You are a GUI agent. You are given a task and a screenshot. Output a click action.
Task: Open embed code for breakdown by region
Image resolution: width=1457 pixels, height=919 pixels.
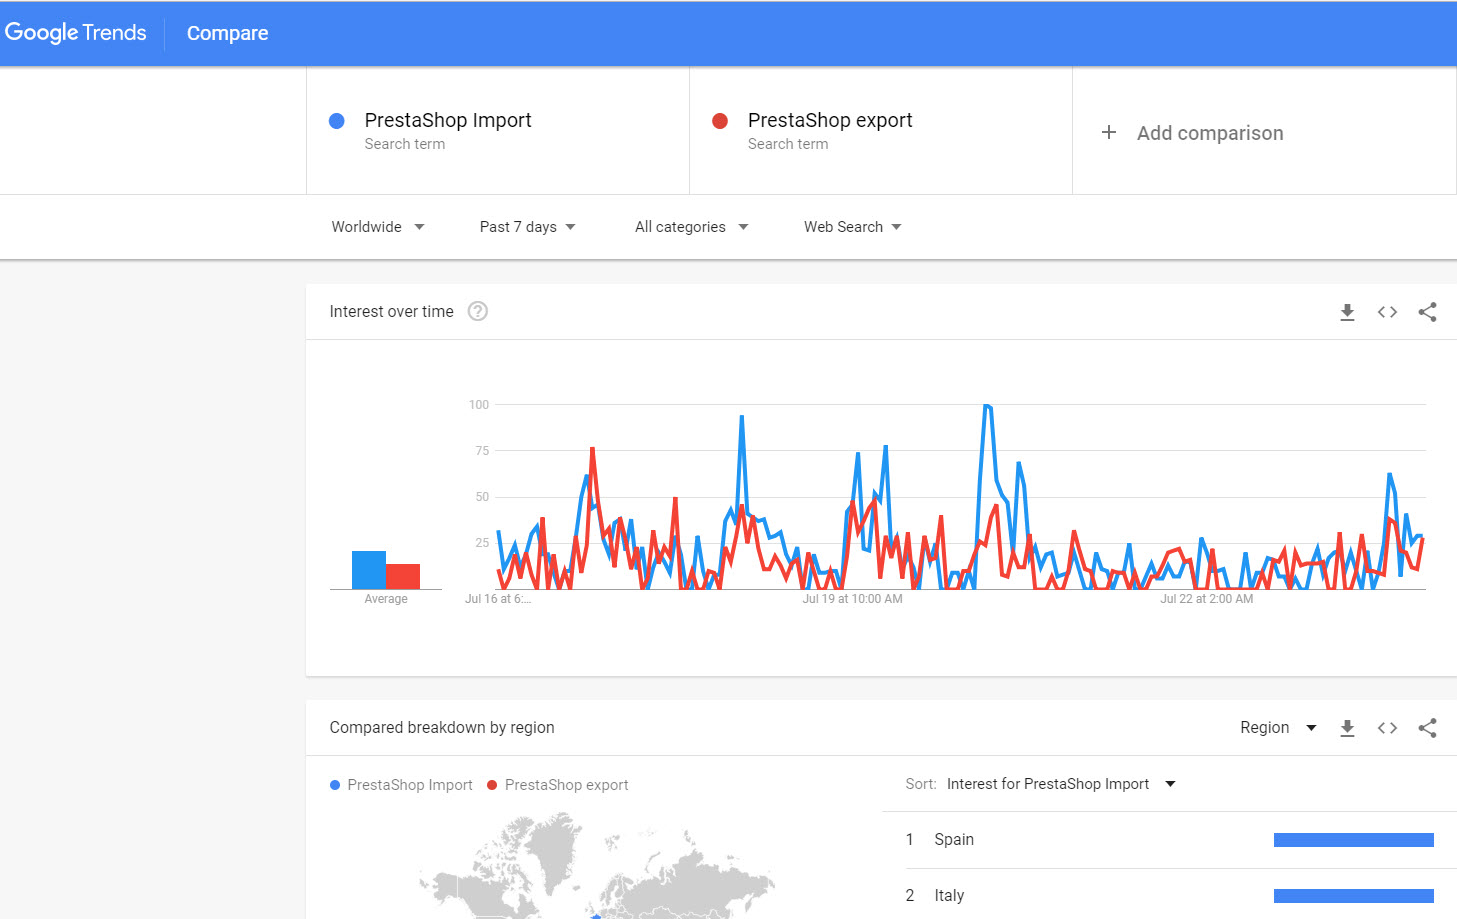coord(1387,728)
